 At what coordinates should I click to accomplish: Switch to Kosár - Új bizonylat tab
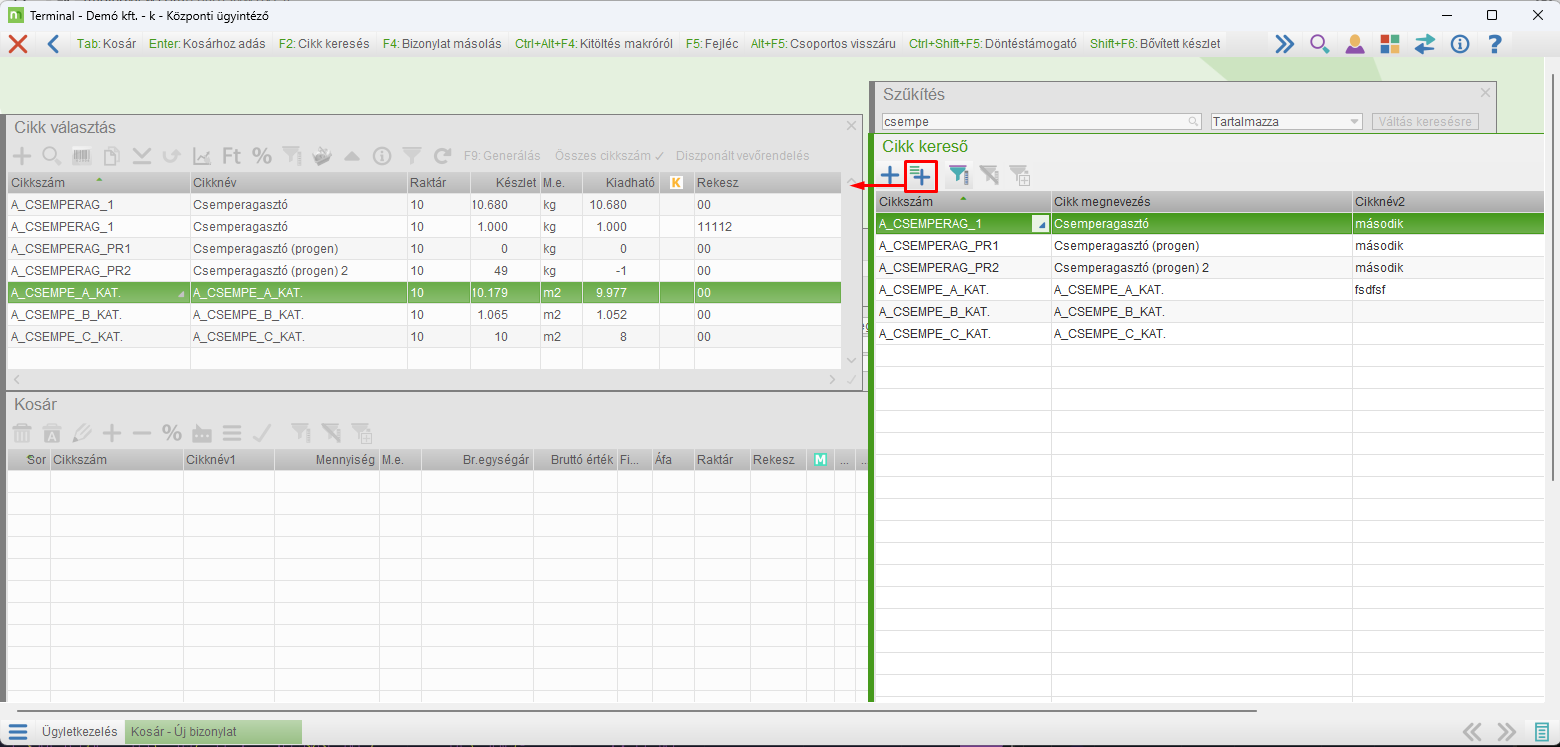[213, 731]
